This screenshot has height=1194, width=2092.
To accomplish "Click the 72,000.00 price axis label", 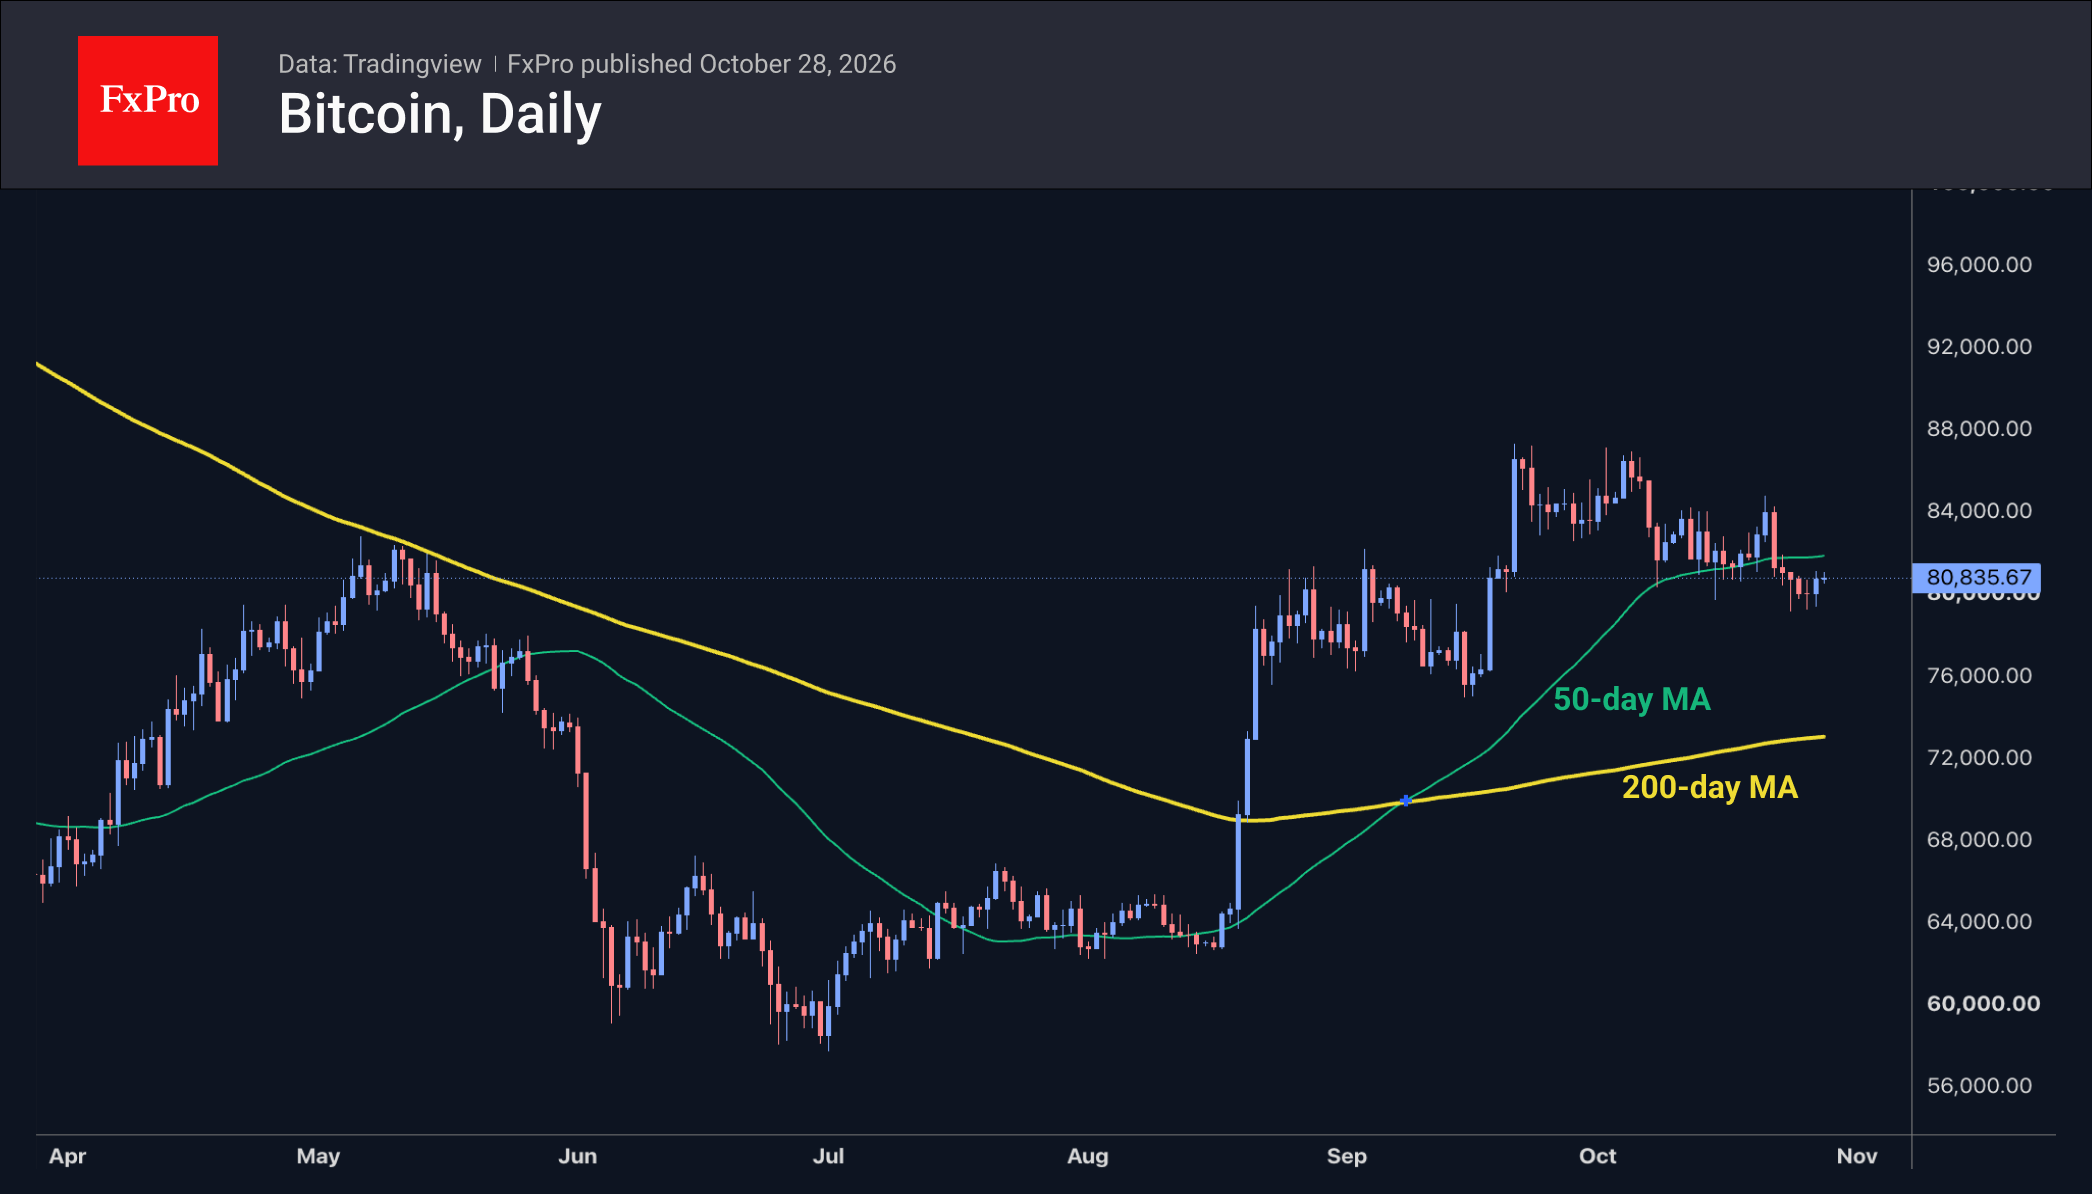I will pyautogui.click(x=1979, y=758).
